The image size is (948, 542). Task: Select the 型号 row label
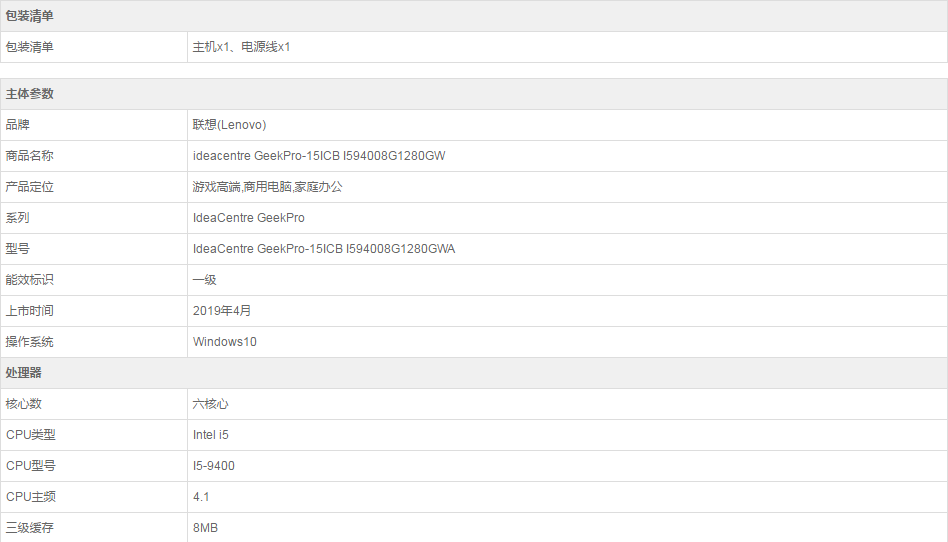click(x=18, y=249)
